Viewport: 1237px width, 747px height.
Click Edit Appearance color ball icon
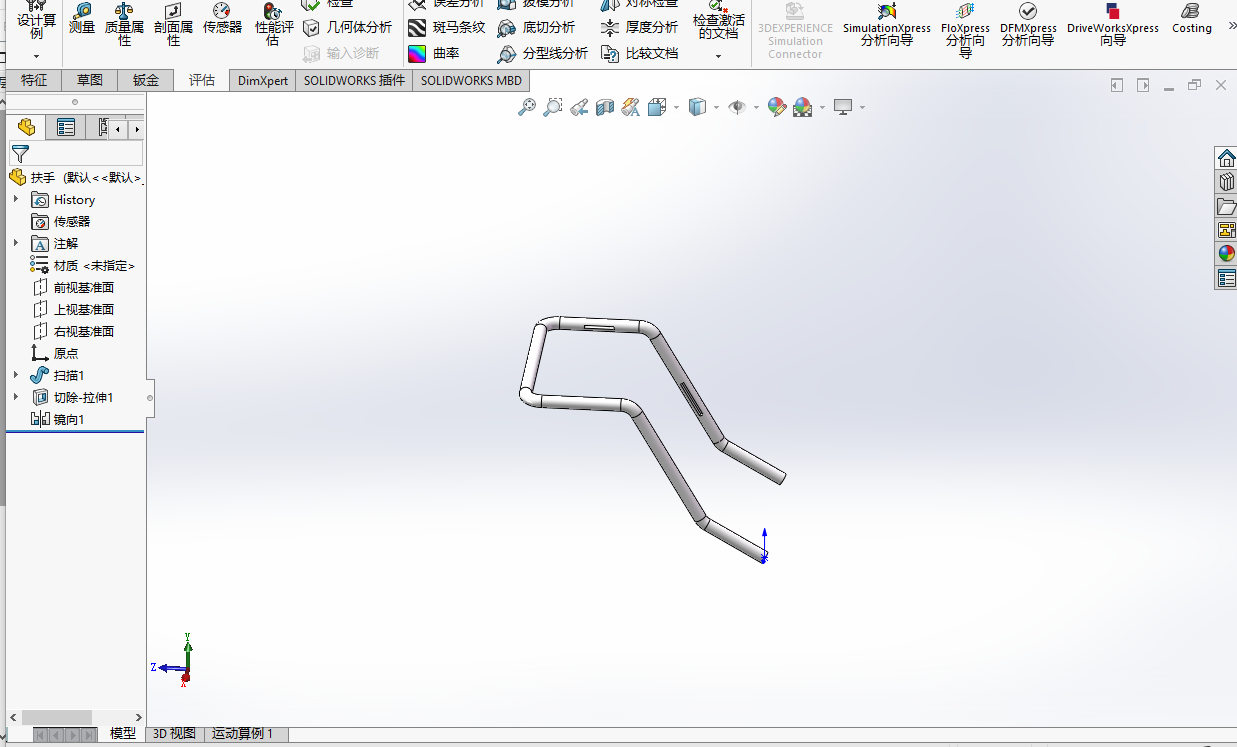[777, 107]
